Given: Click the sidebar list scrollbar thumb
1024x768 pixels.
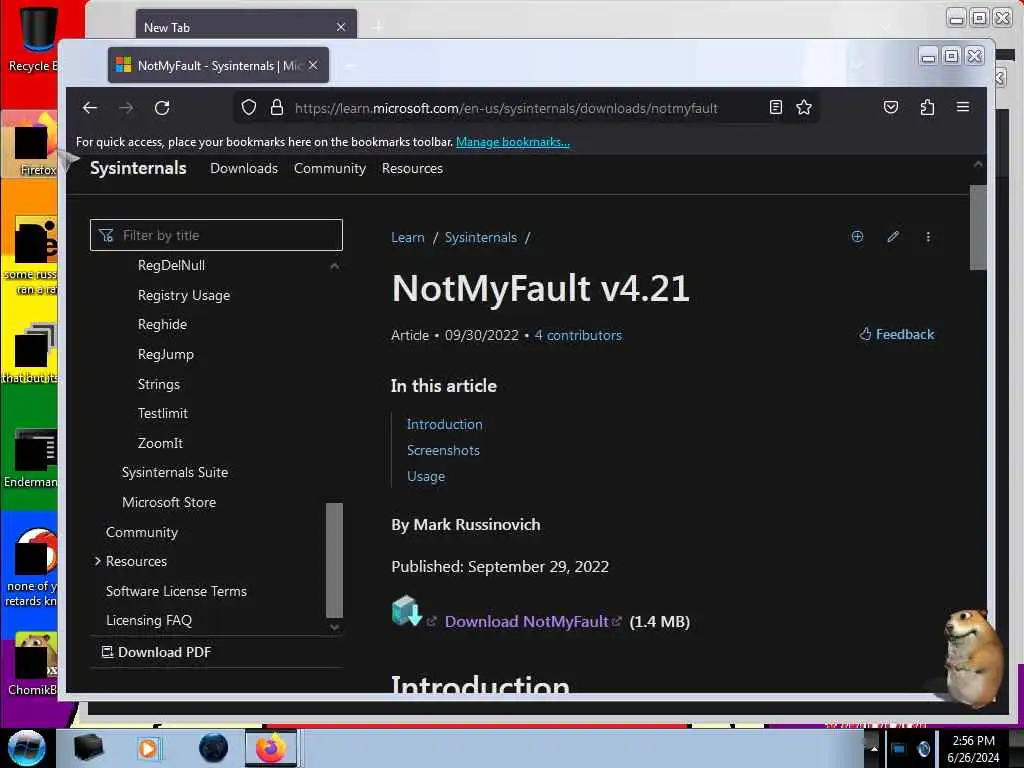Looking at the screenshot, I should click(334, 560).
